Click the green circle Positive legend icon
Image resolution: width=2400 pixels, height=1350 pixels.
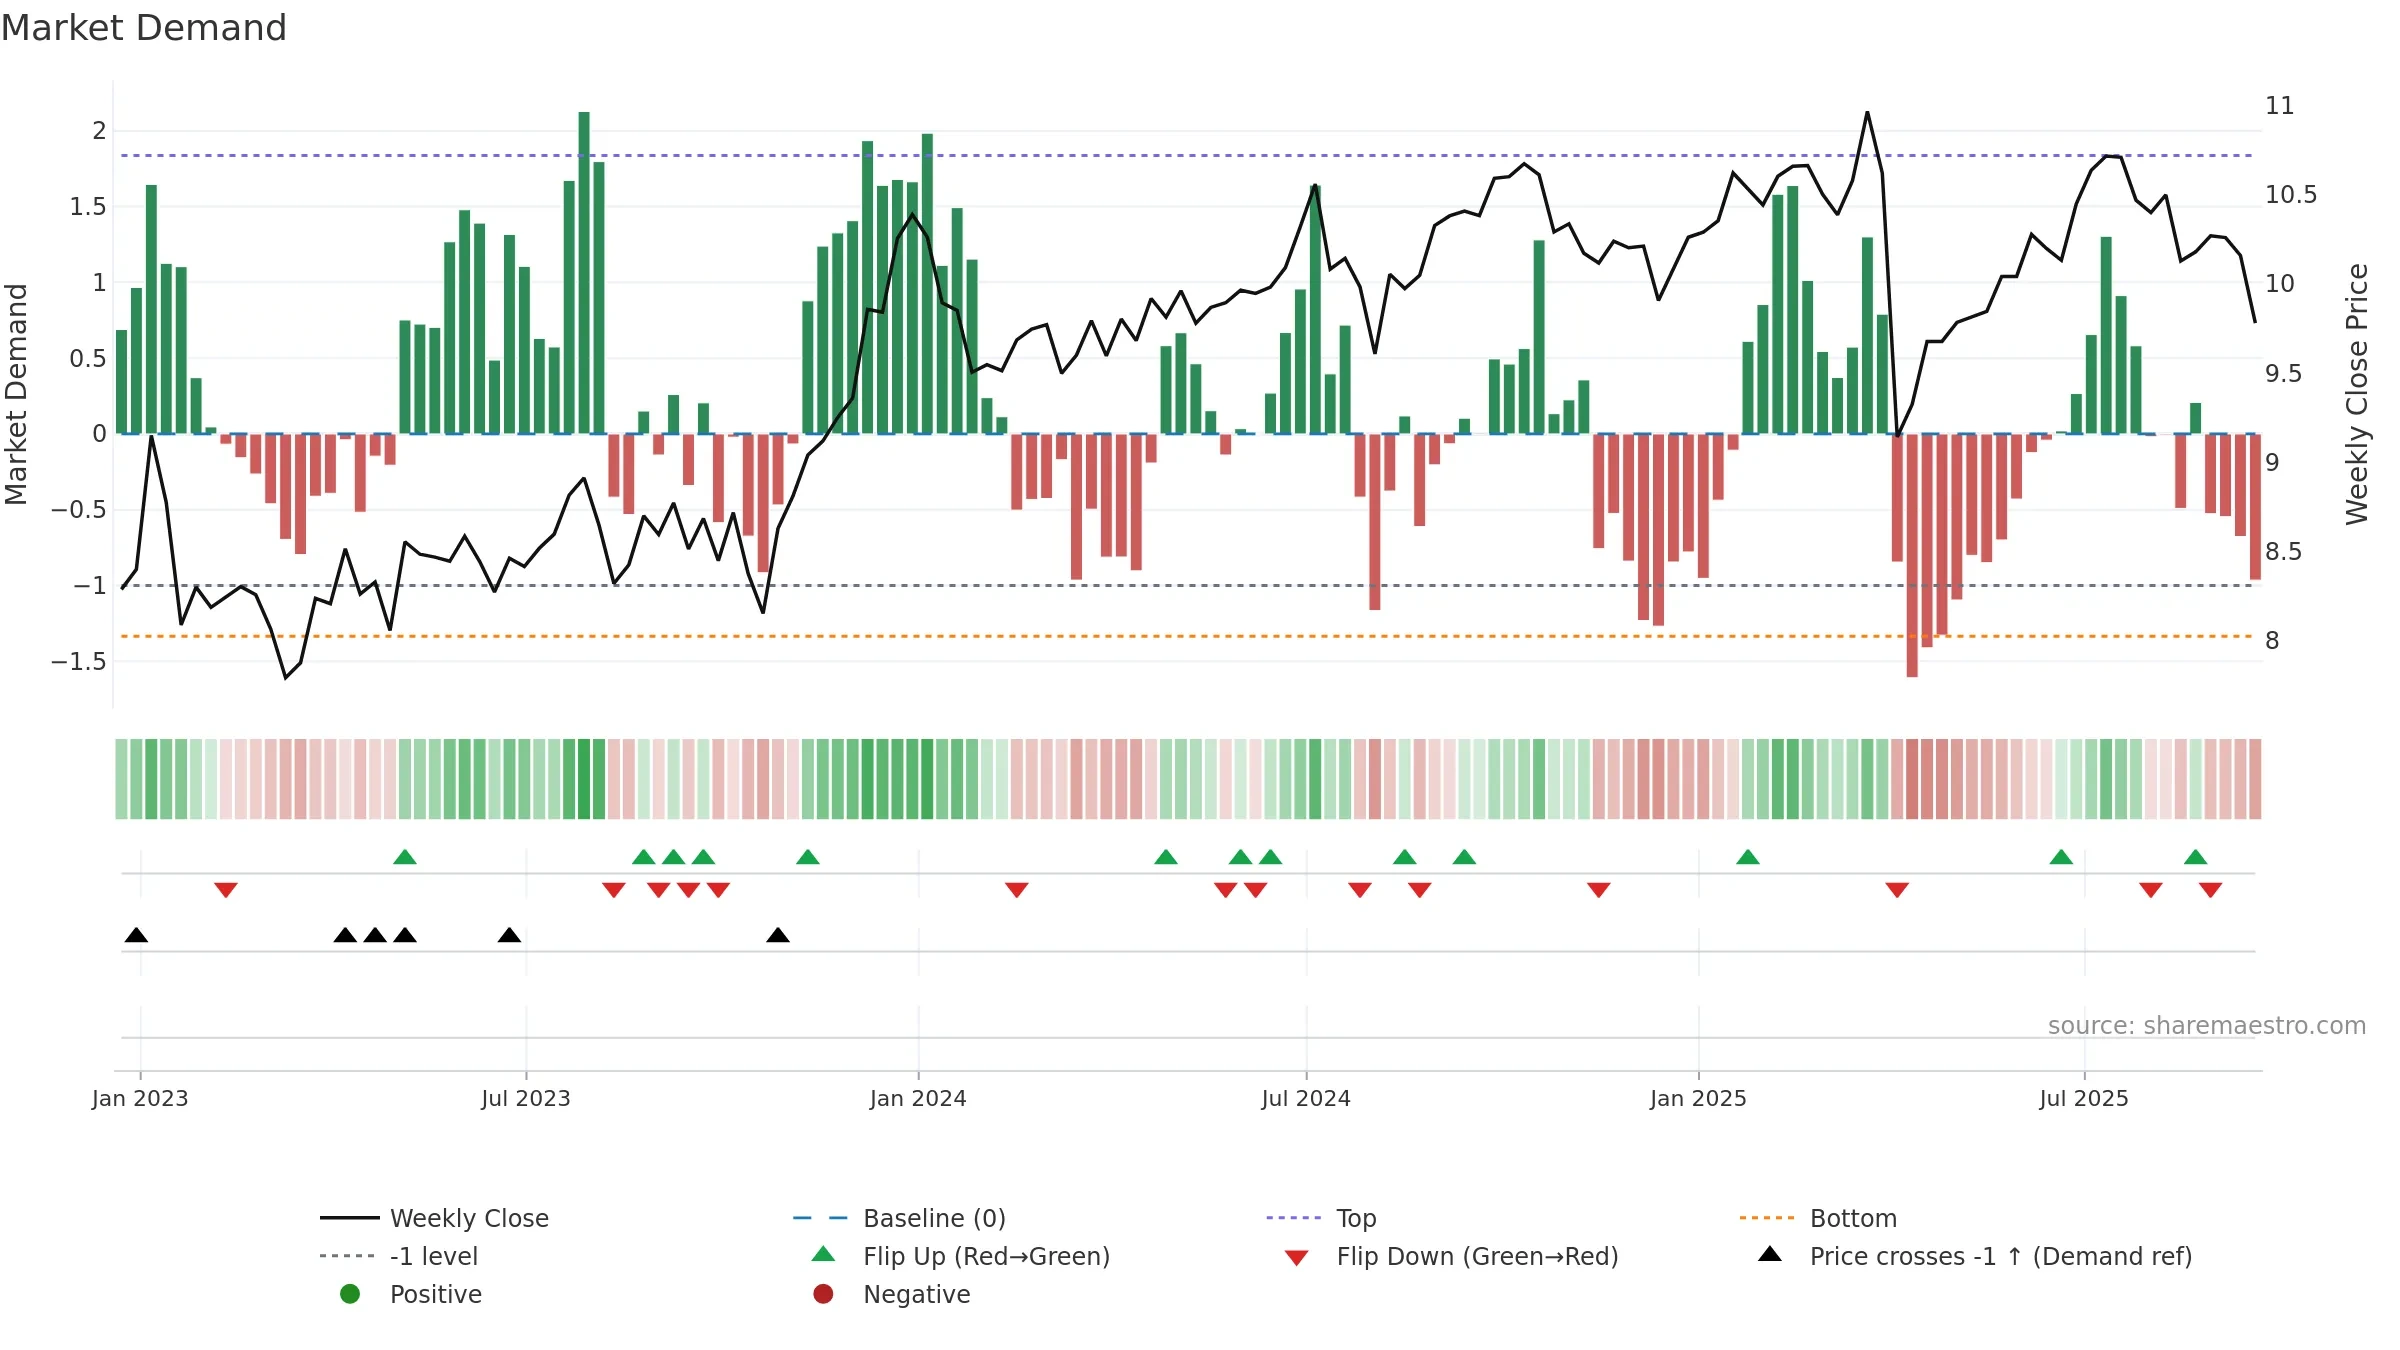(350, 1294)
